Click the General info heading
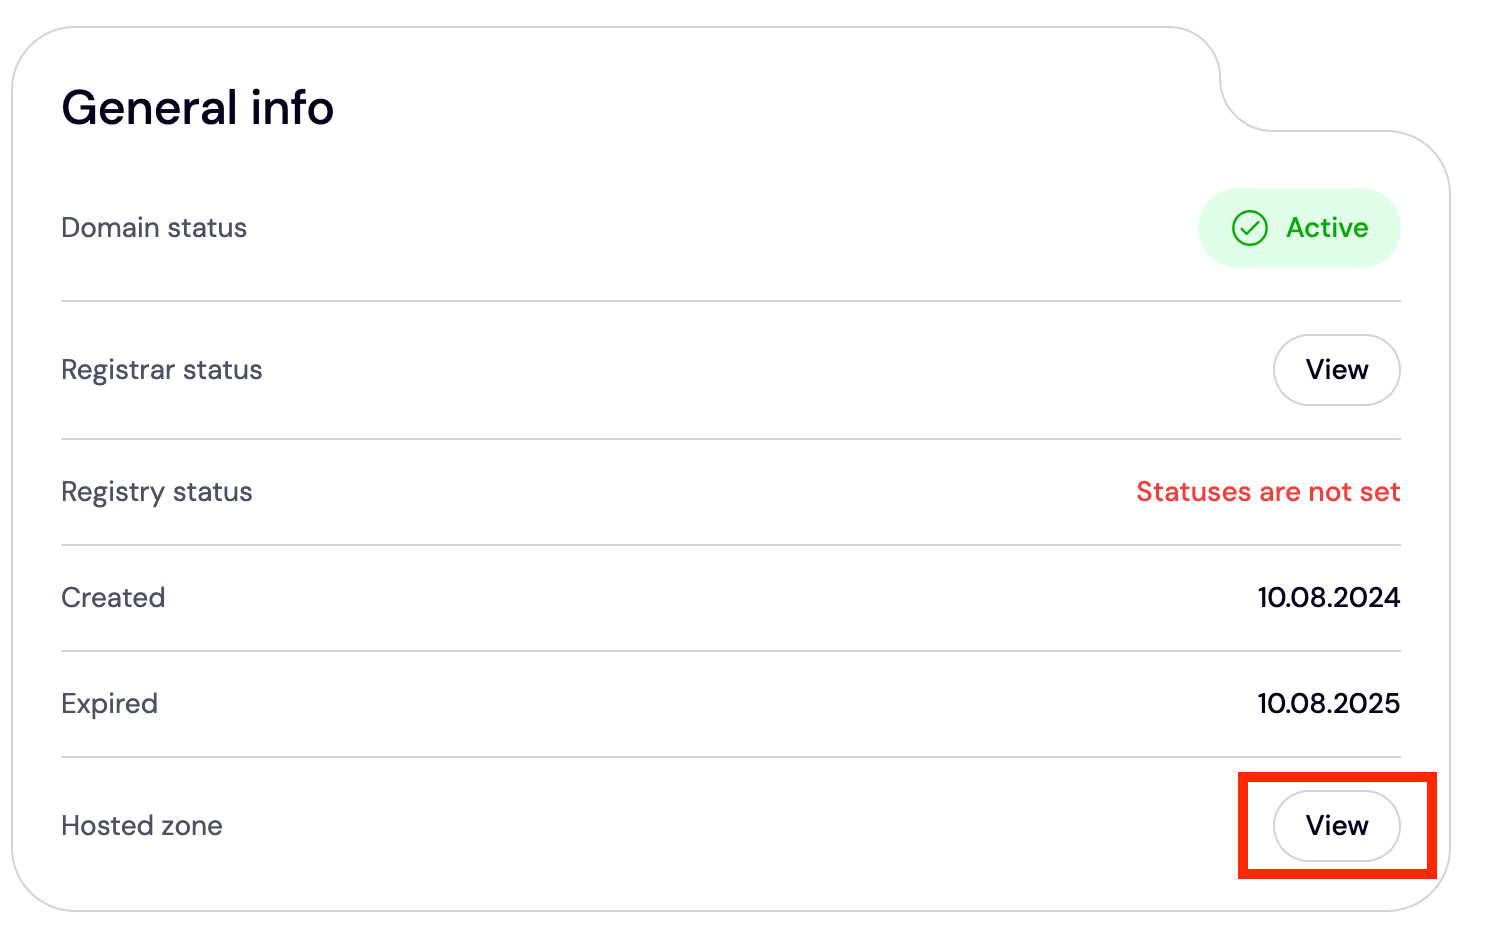The width and height of the screenshot is (1490, 946). click(x=197, y=108)
